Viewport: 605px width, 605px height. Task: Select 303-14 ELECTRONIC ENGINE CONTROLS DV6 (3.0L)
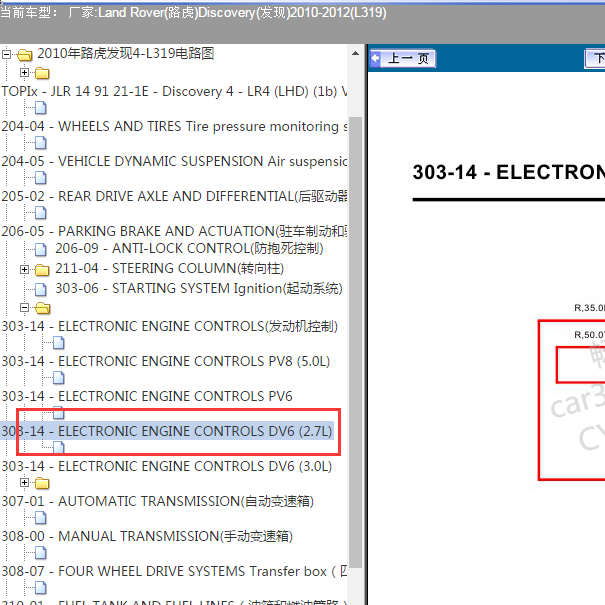point(167,466)
